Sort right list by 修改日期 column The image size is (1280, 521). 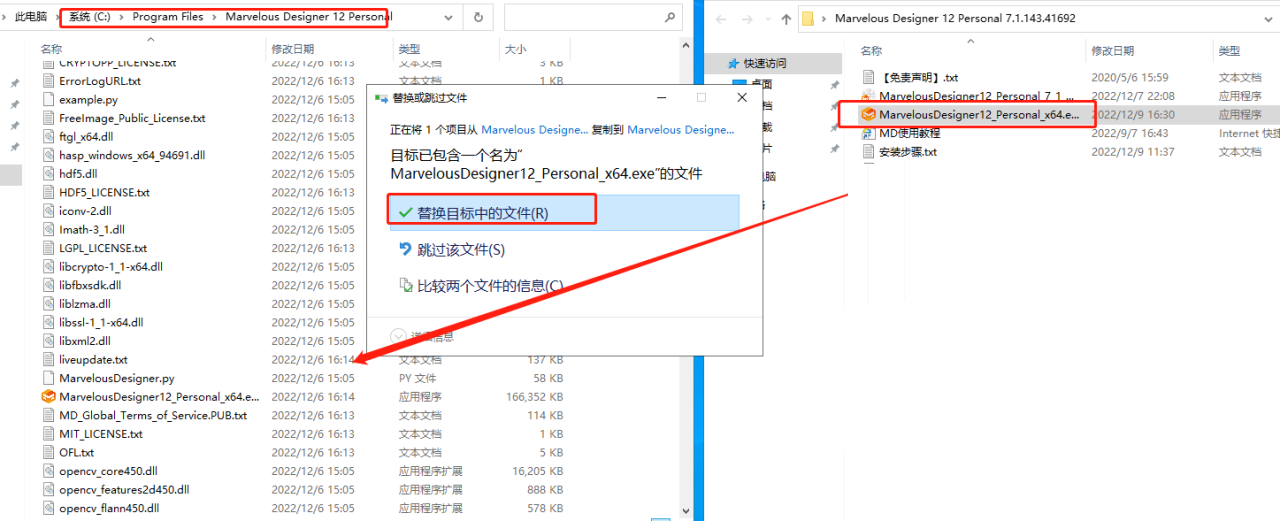pos(1112,51)
